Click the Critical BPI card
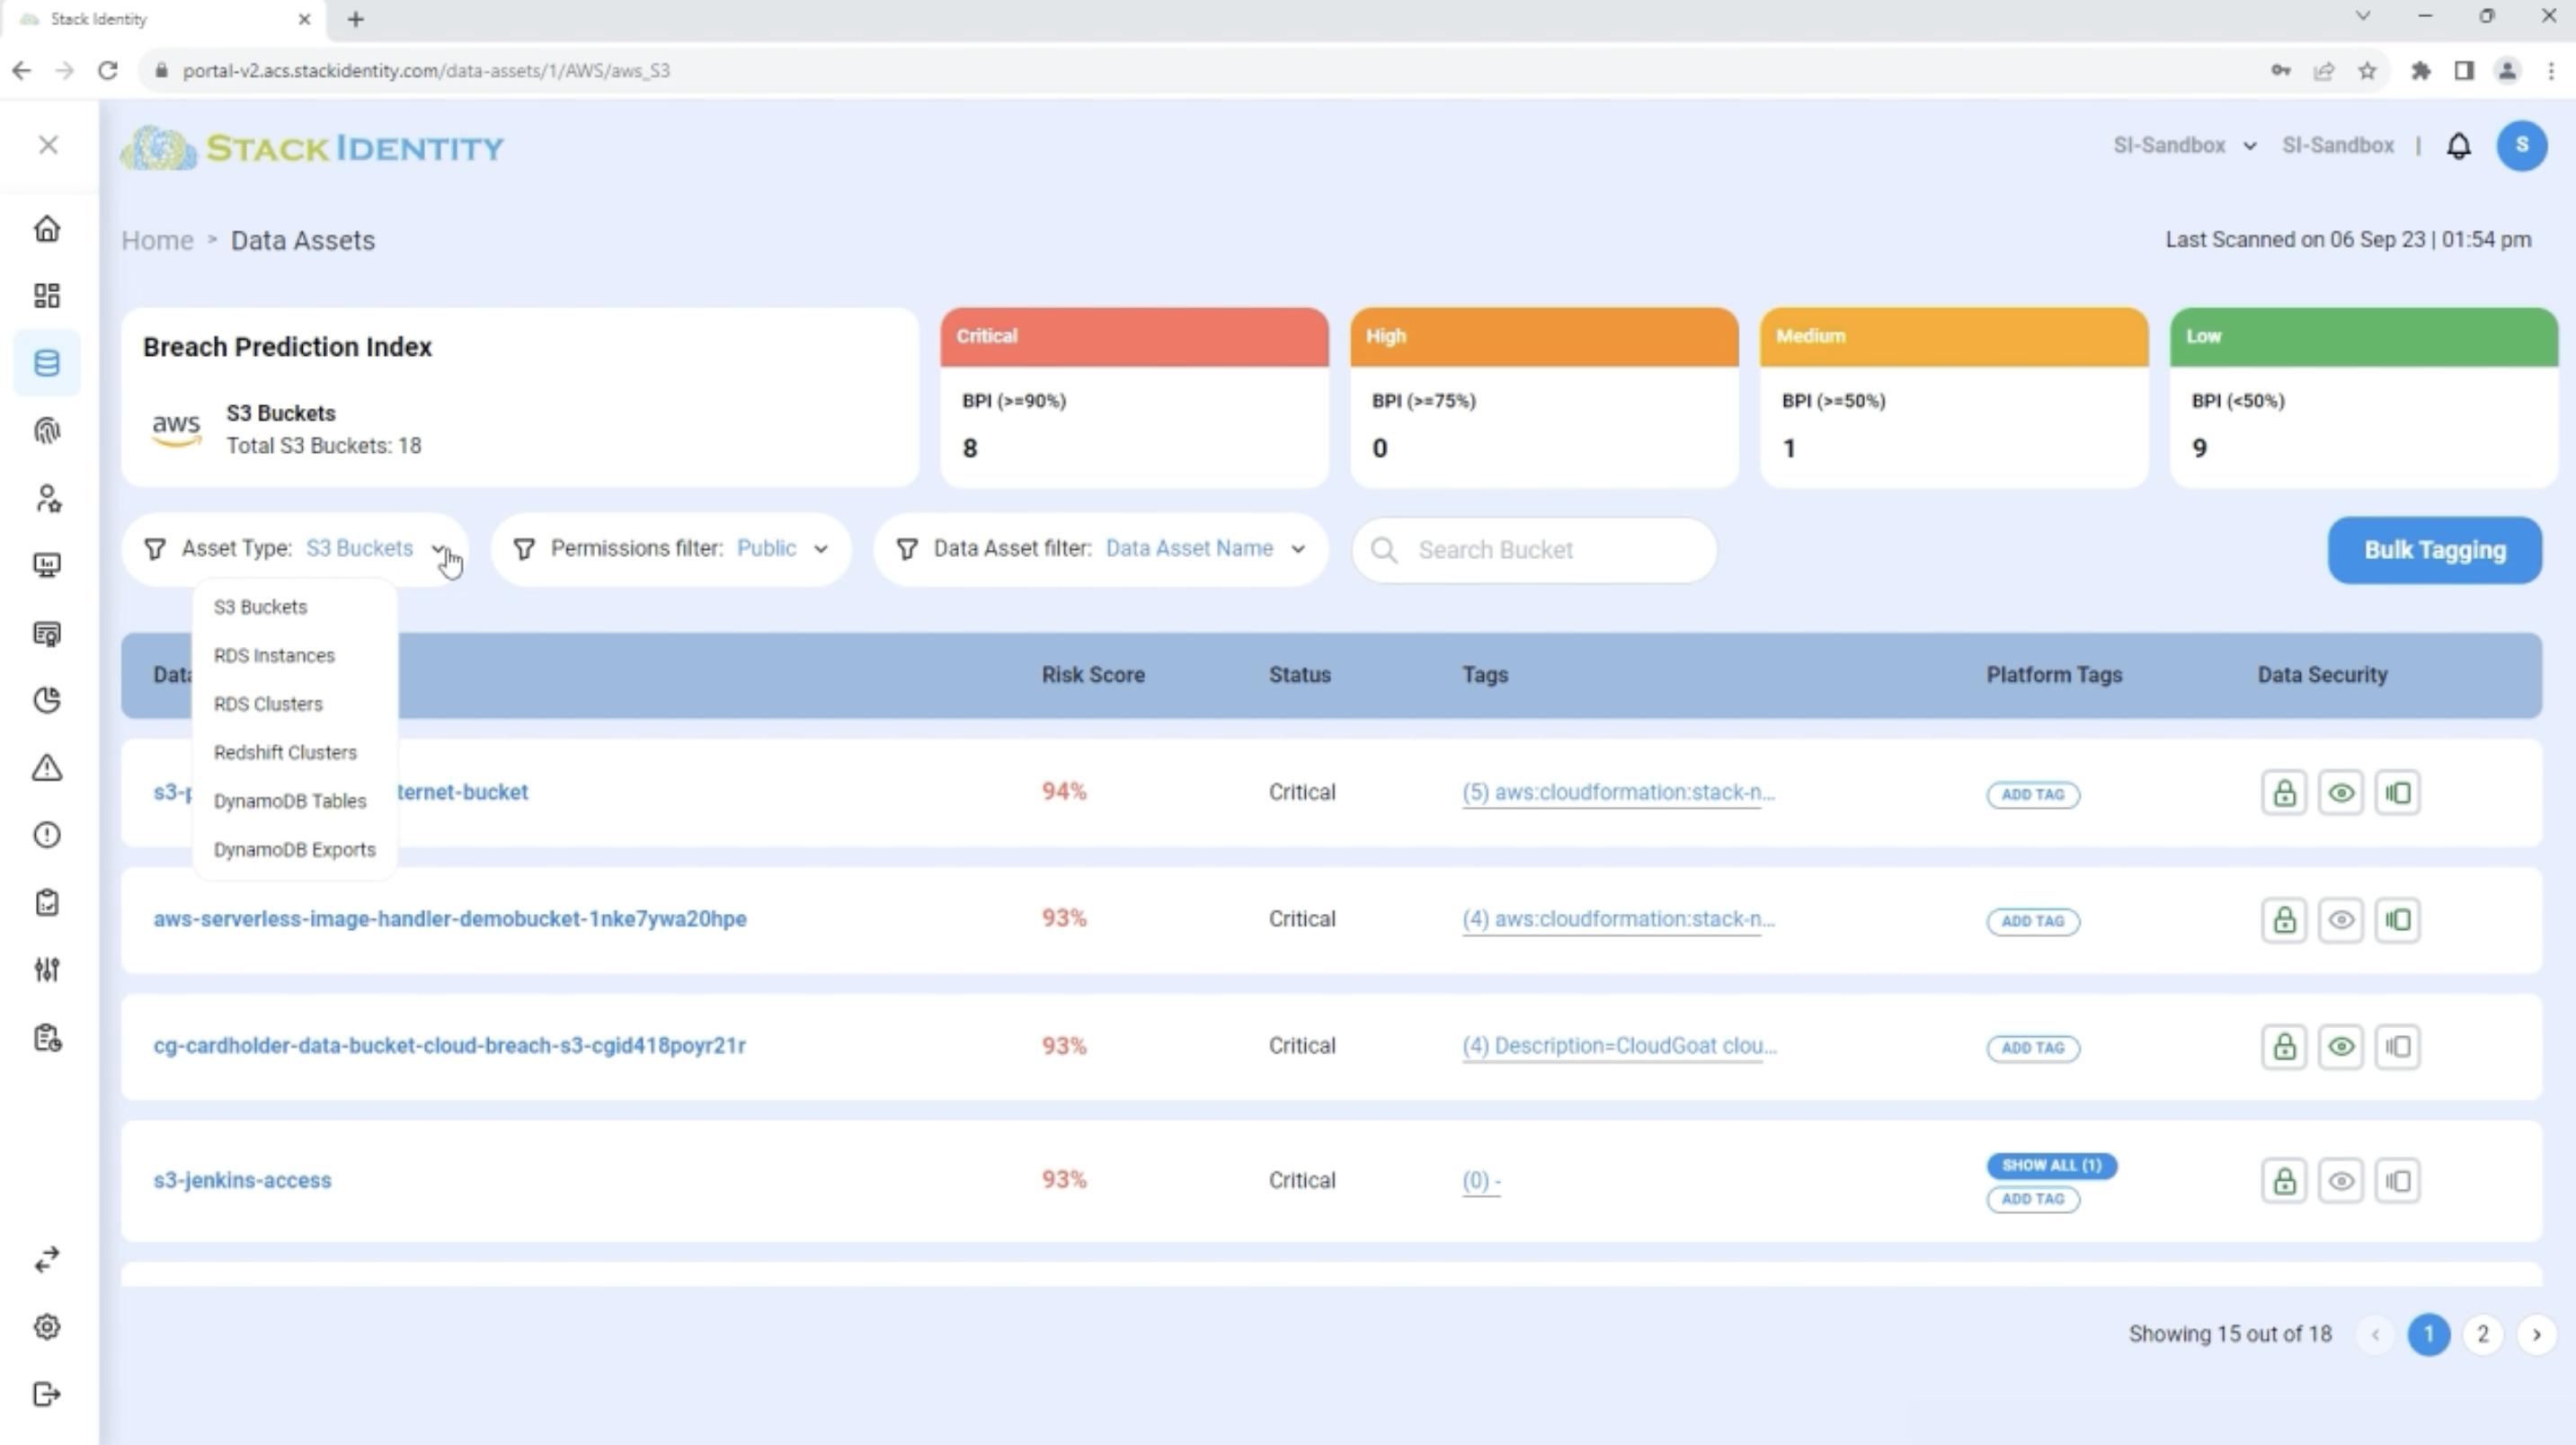This screenshot has width=2576, height=1445. point(1134,397)
